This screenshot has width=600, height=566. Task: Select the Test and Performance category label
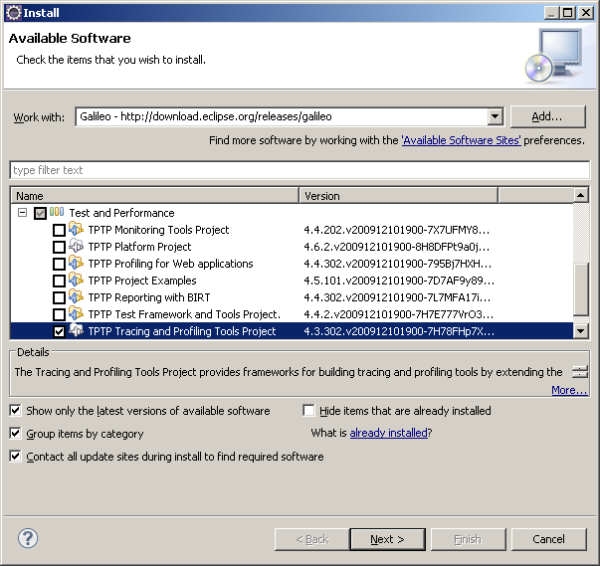(122, 213)
